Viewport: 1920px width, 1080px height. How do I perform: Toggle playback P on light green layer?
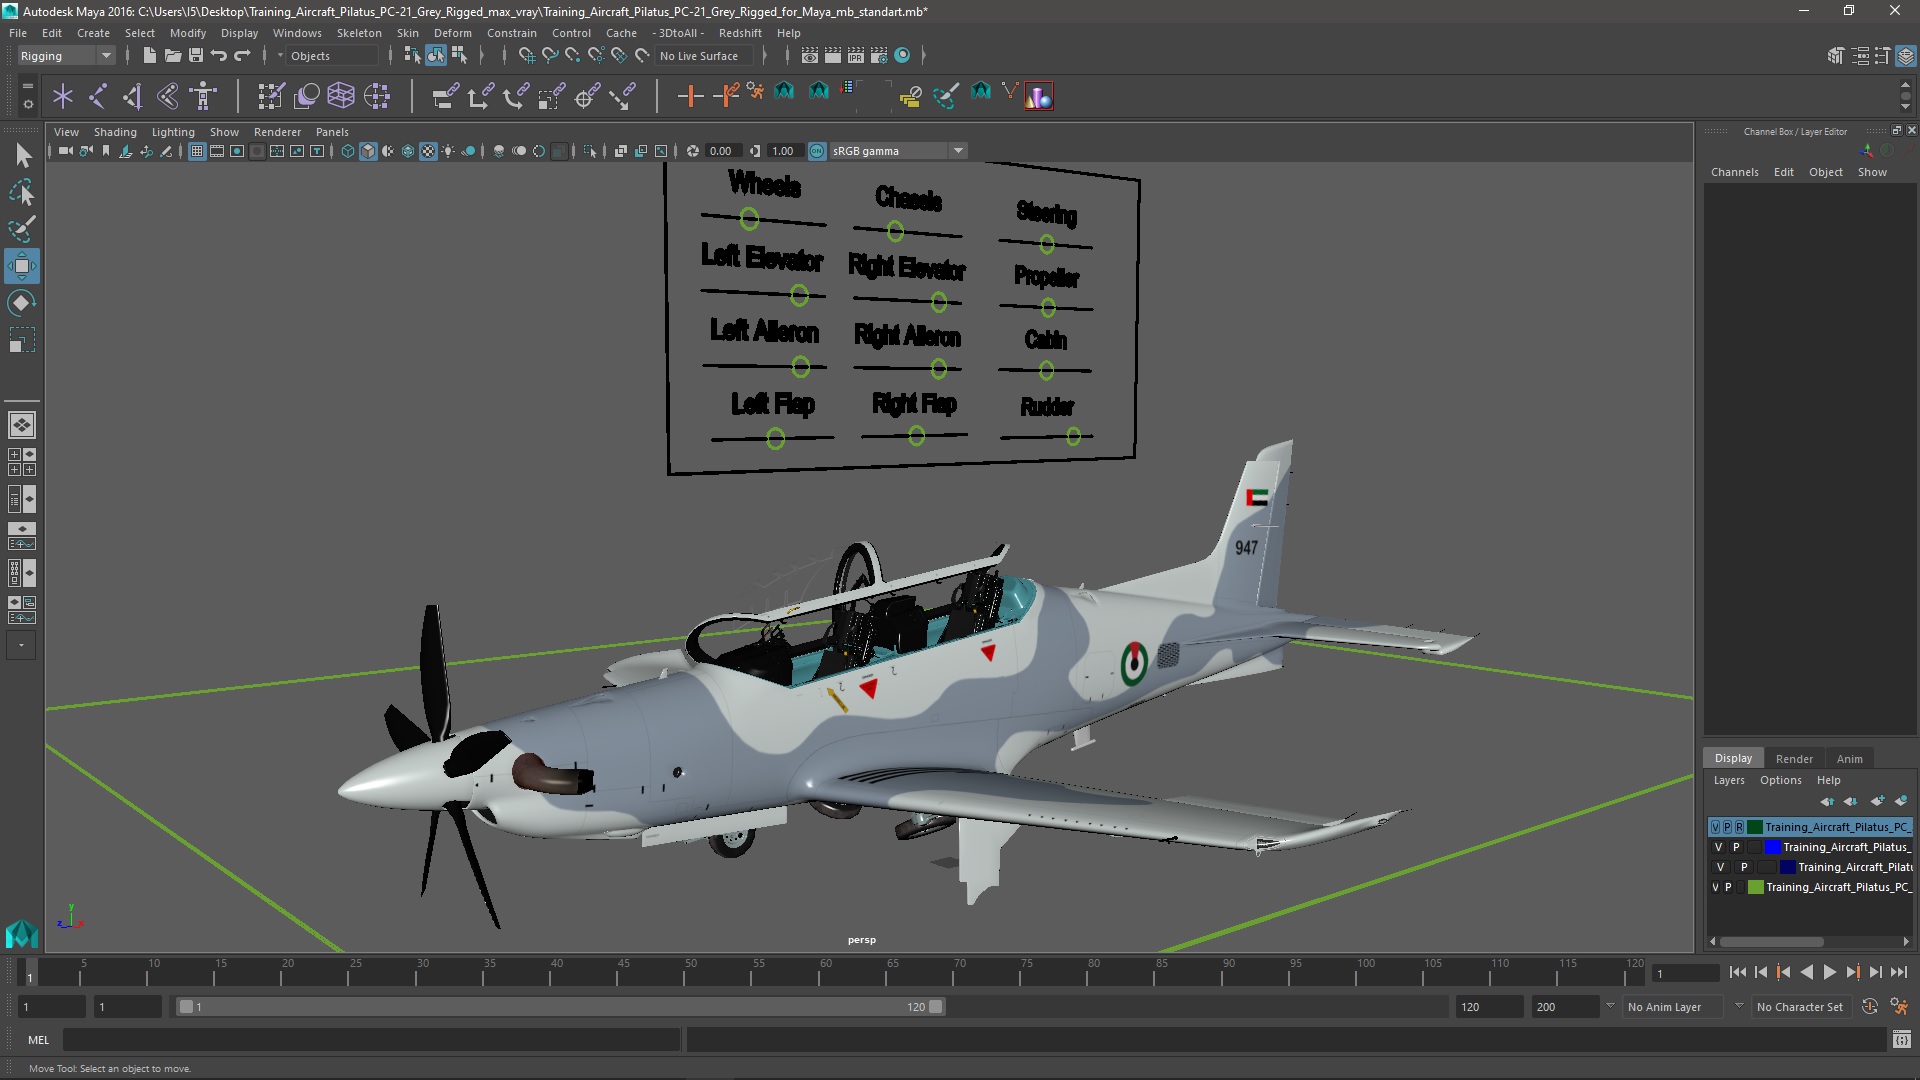pyautogui.click(x=1728, y=887)
